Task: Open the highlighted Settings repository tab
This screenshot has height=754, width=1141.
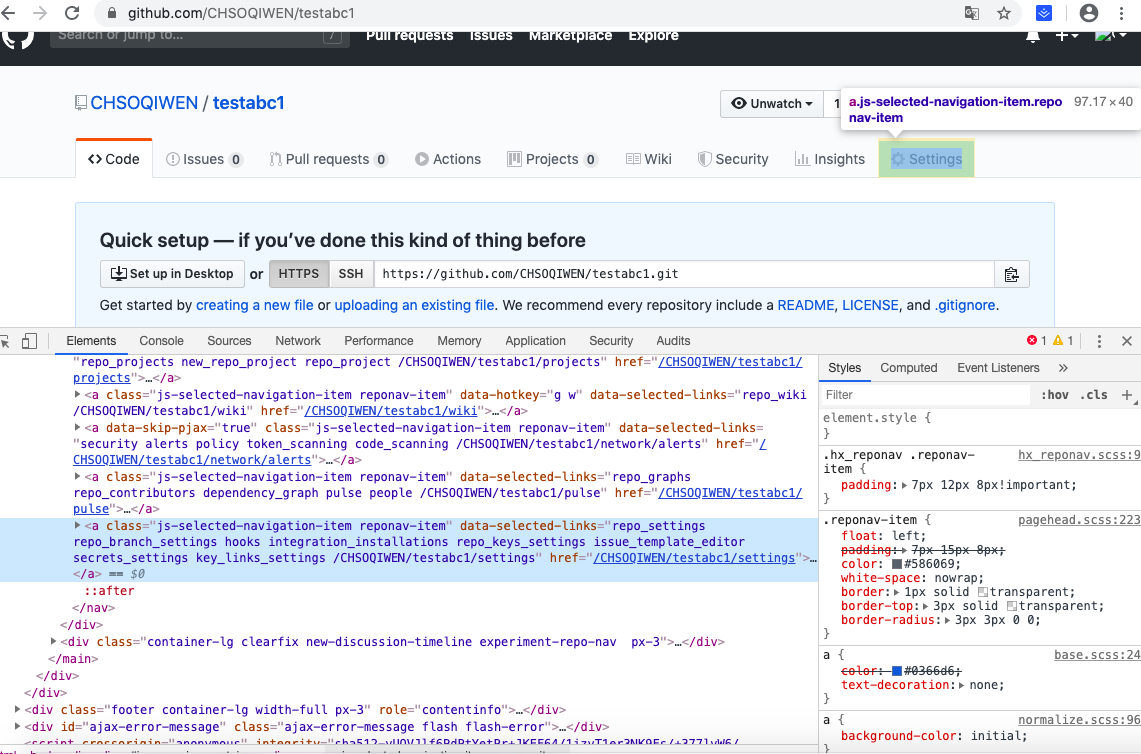Action: [926, 159]
